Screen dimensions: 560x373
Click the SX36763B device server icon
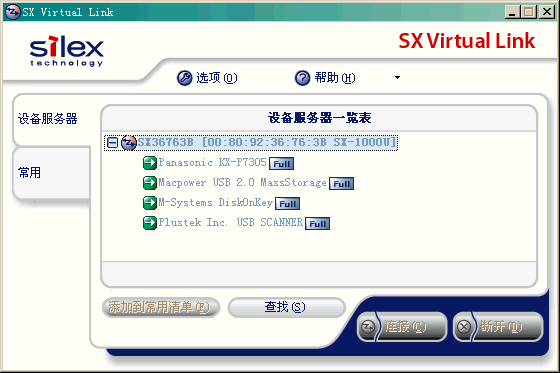[129, 143]
